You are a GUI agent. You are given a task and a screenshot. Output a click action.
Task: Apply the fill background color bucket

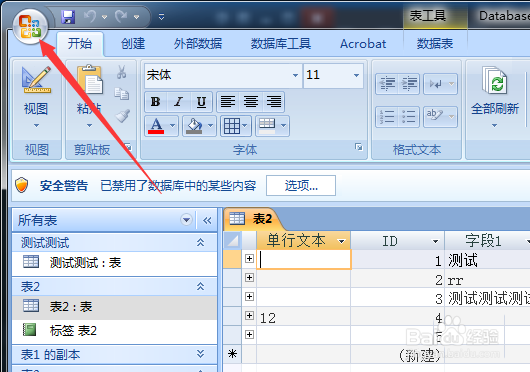194,126
